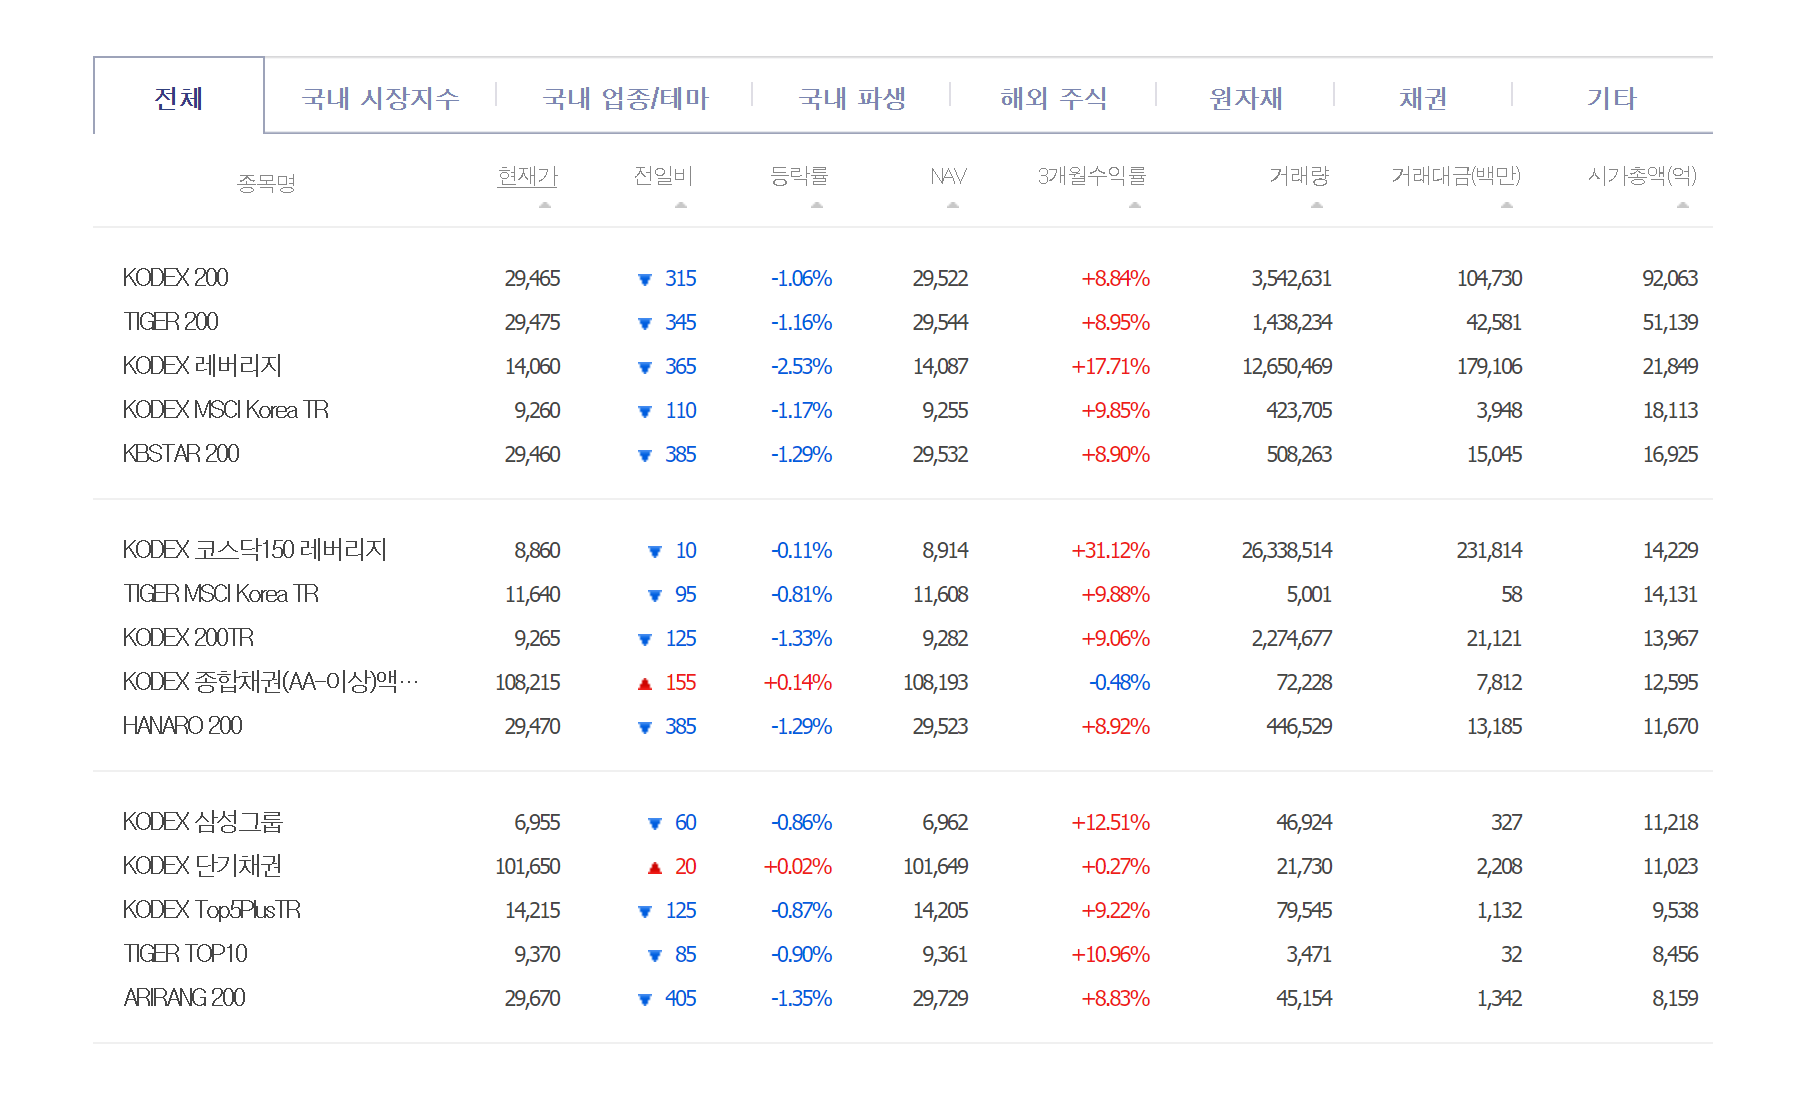Open the KODEX MSCI Korea TR ETF
Screen dimensions: 1806x1105
coord(225,410)
